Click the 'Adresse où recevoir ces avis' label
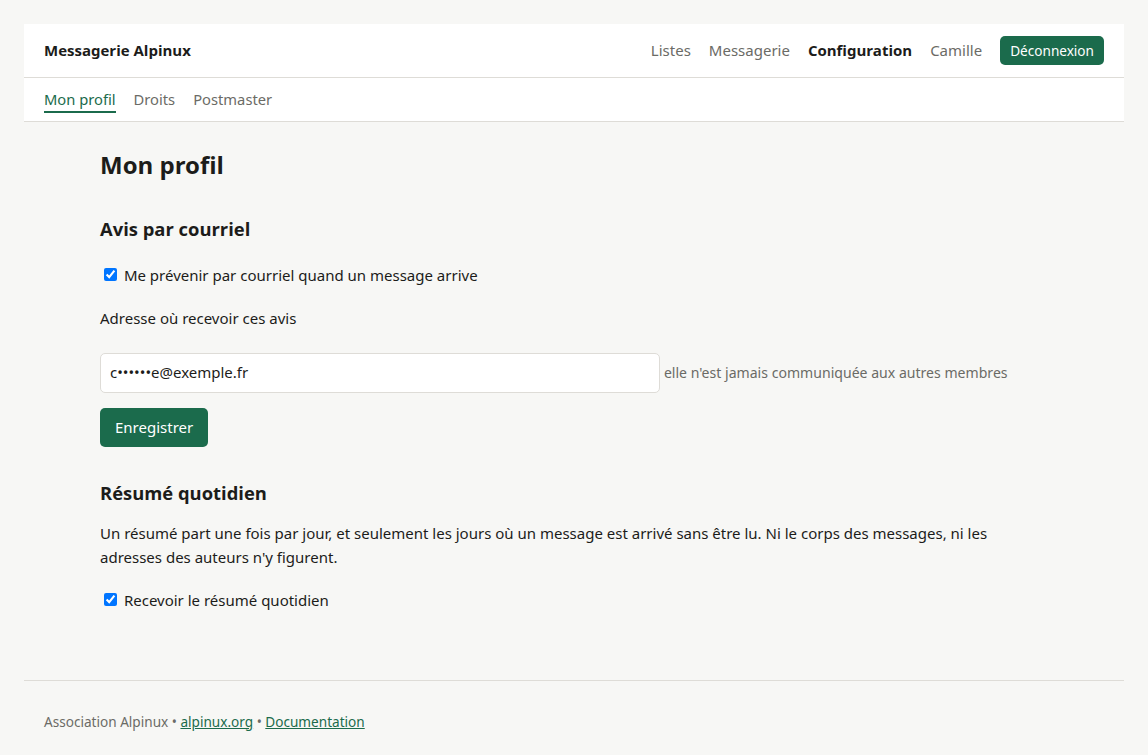The width and height of the screenshot is (1148, 755). pyautogui.click(x=198, y=319)
